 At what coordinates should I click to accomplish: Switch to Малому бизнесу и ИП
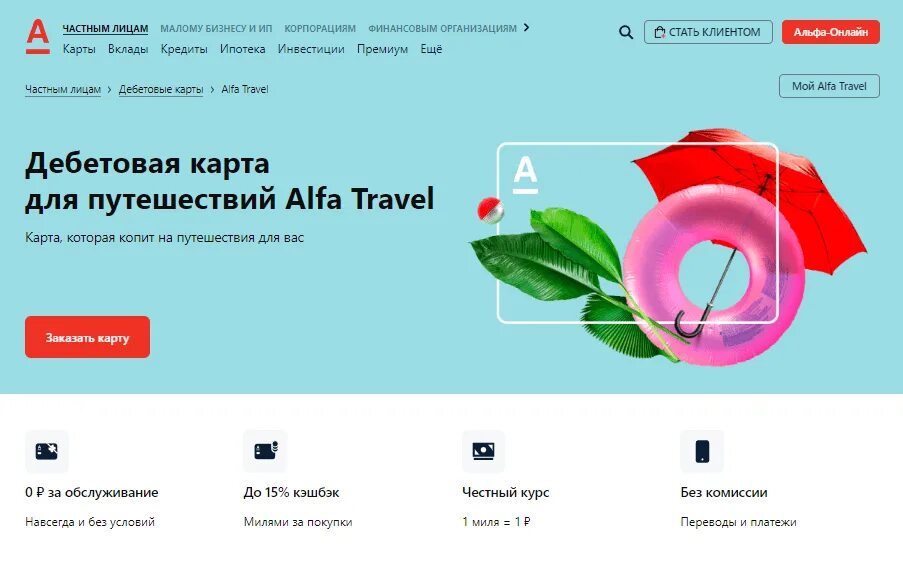click(x=216, y=28)
